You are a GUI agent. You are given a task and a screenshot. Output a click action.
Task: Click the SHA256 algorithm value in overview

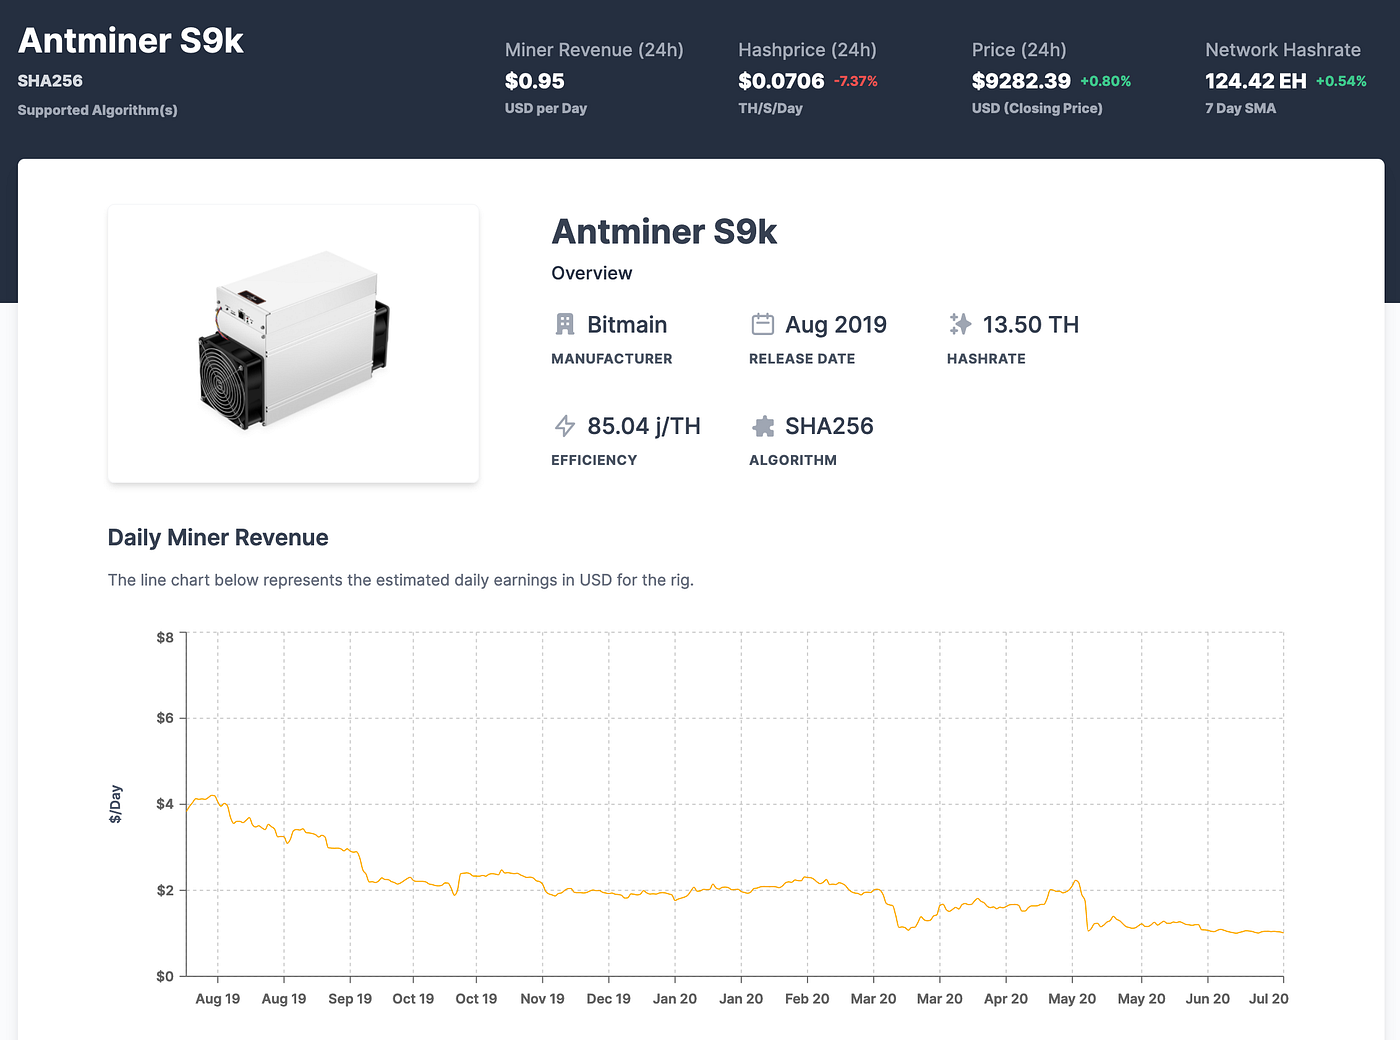[829, 426]
